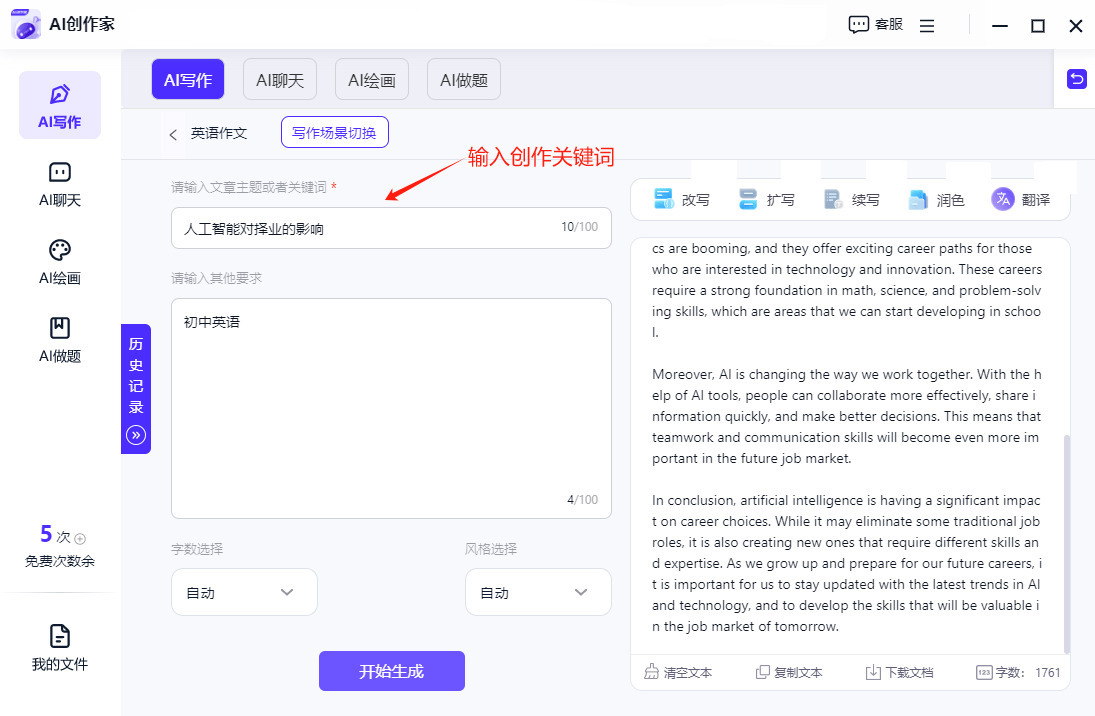Open the 风格选择 dropdown
The width and height of the screenshot is (1095, 716).
[x=538, y=592]
